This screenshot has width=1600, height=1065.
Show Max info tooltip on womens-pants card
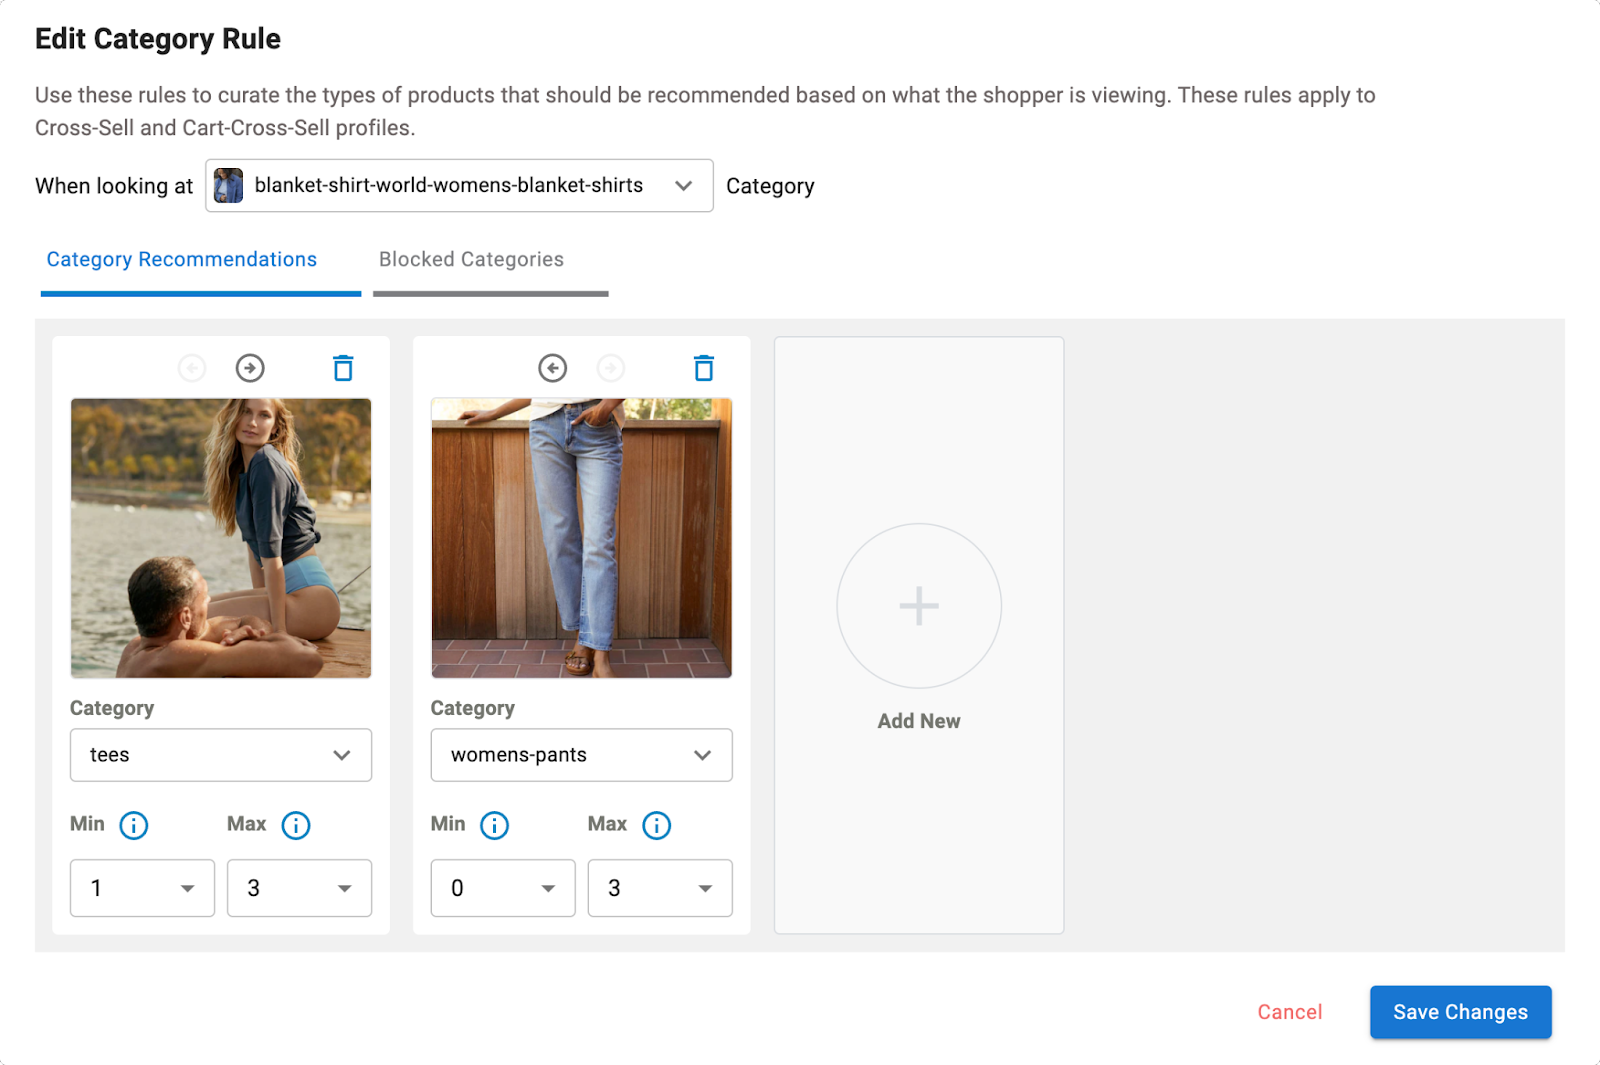657,825
